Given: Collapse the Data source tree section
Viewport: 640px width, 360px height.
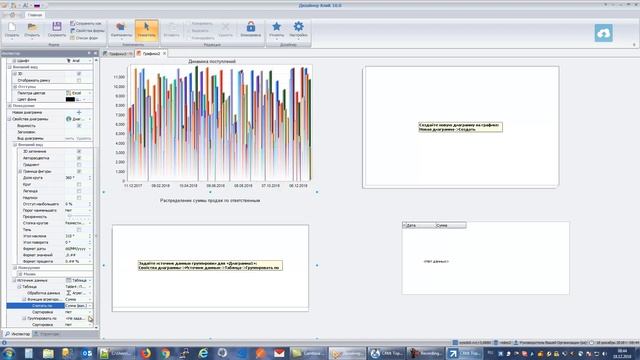Looking at the screenshot, I should click(x=14, y=280).
